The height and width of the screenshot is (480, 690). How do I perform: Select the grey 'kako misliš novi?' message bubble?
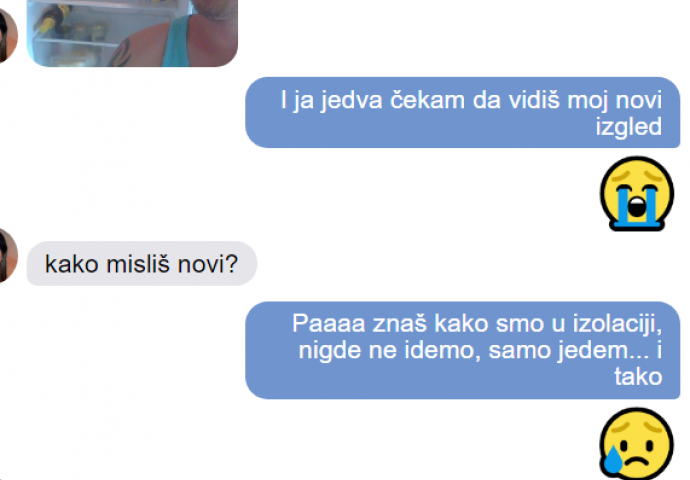(x=142, y=264)
